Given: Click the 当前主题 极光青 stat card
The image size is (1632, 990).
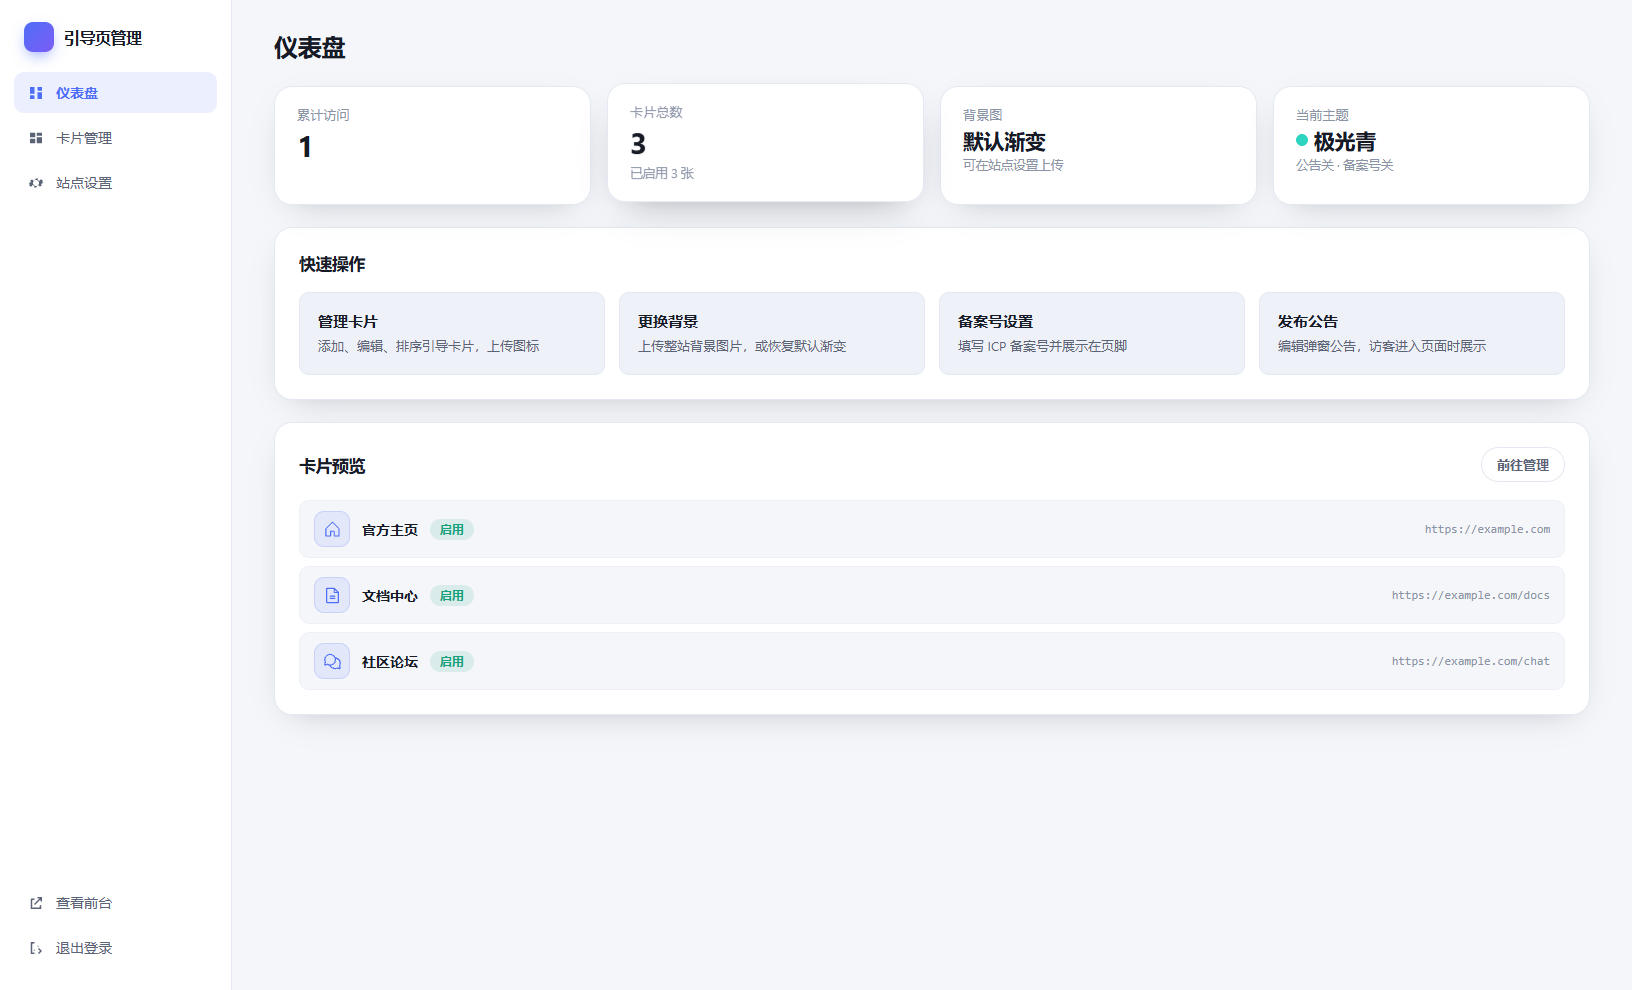Looking at the screenshot, I should pyautogui.click(x=1431, y=145).
